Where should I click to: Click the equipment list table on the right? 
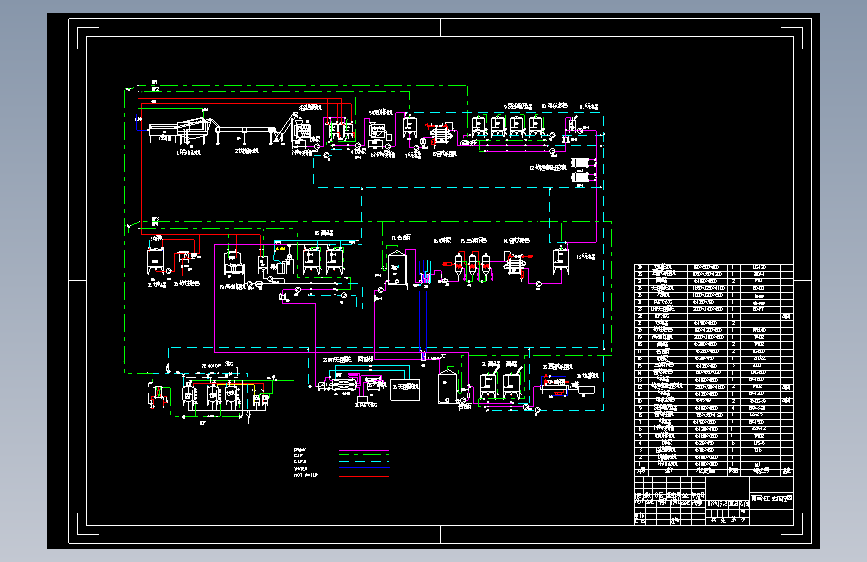click(713, 370)
